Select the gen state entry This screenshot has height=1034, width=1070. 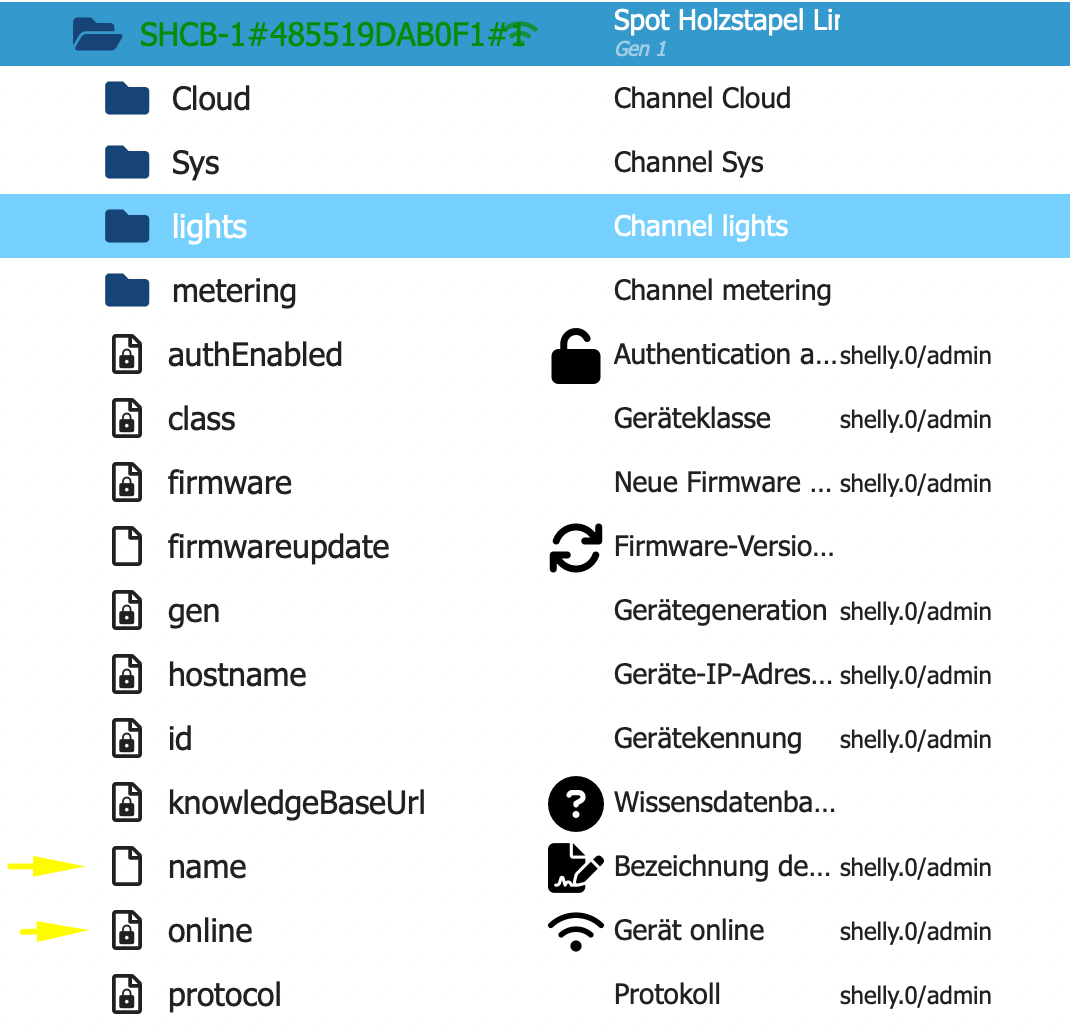193,612
